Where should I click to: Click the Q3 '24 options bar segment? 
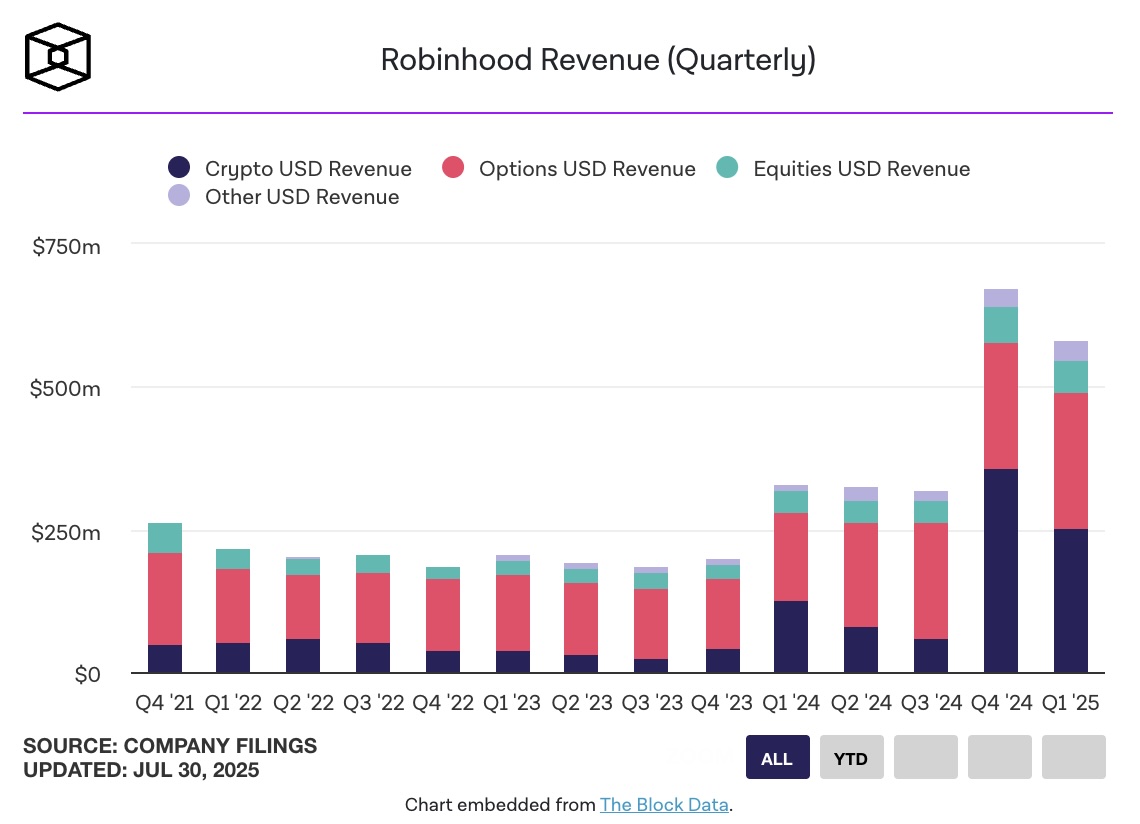(931, 581)
